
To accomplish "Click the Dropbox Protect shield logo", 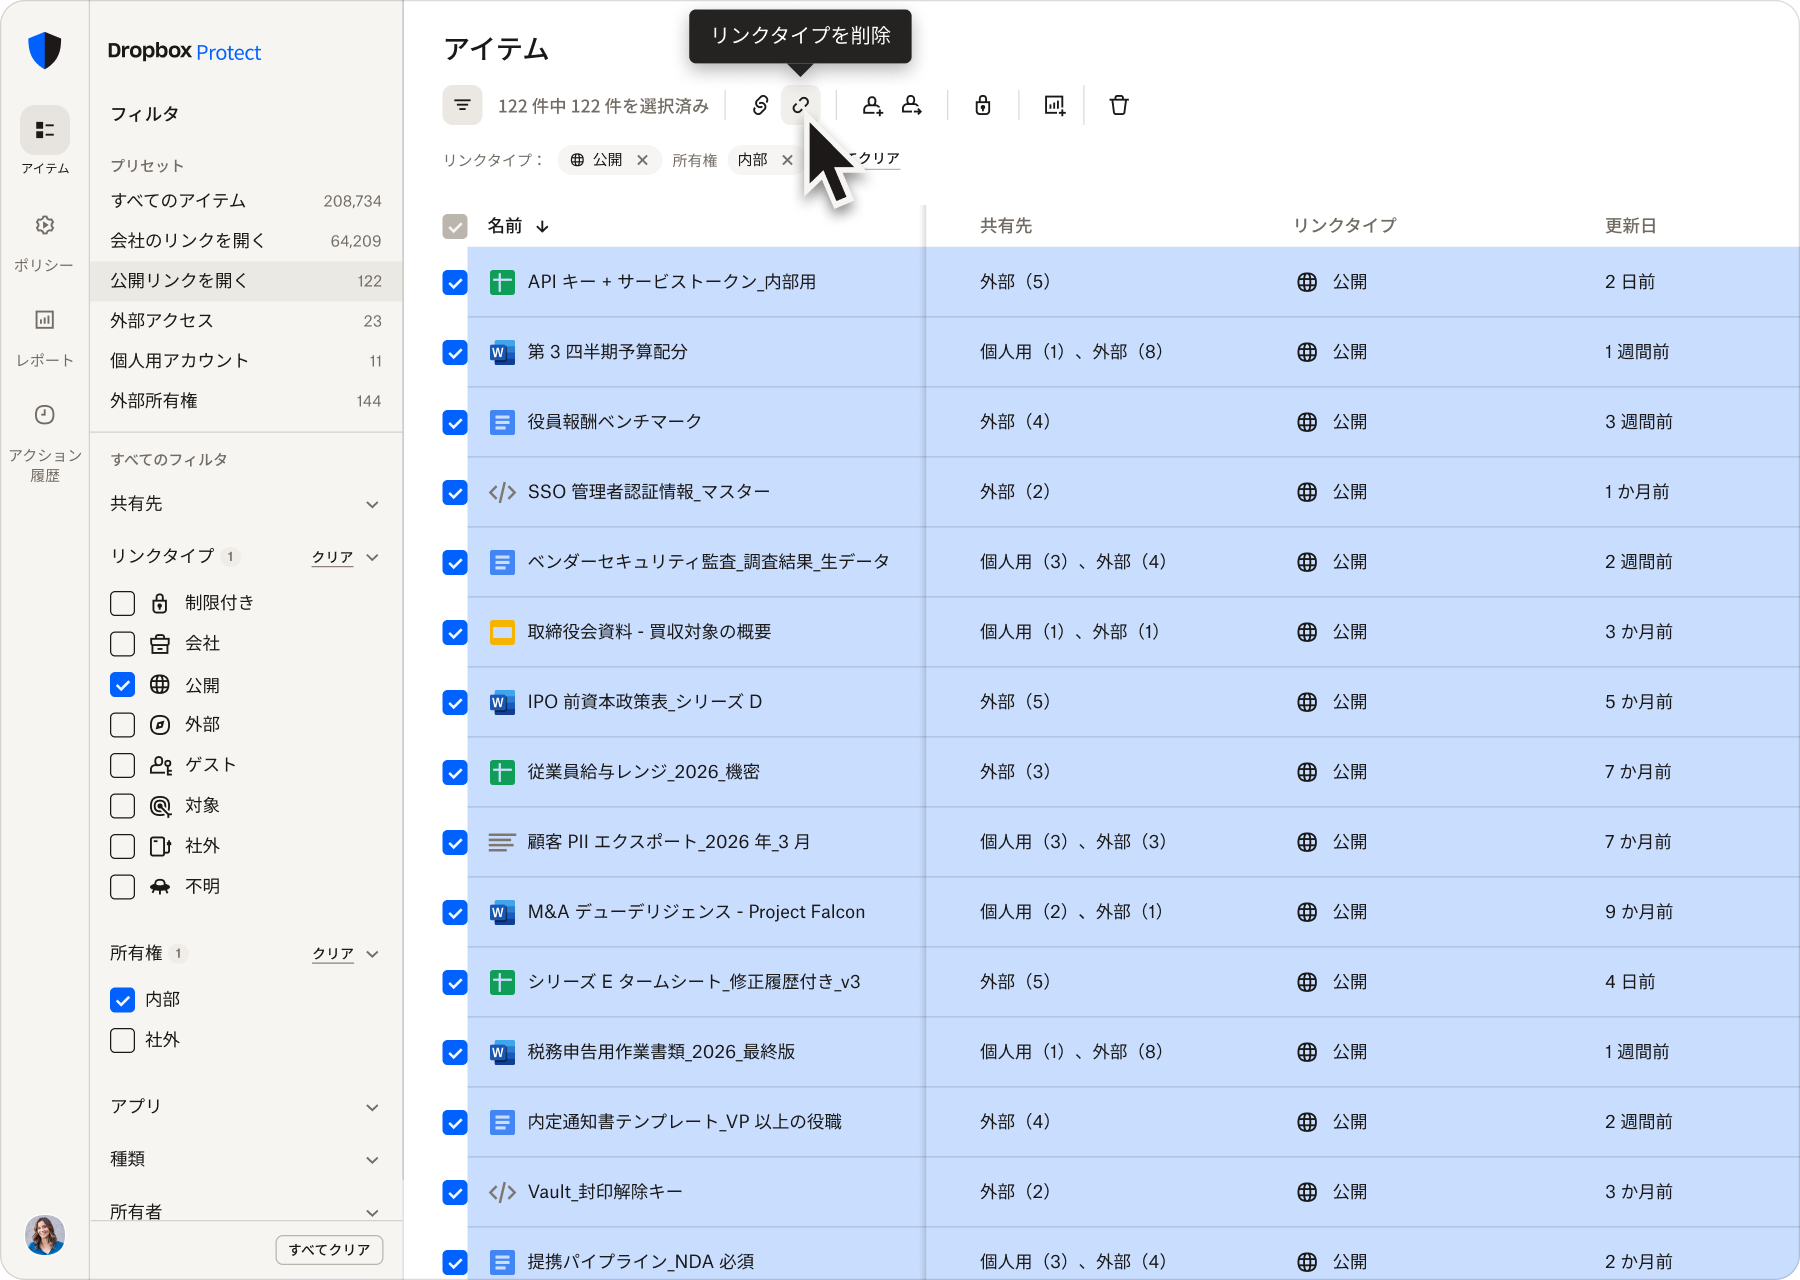I will pyautogui.click(x=45, y=50).
